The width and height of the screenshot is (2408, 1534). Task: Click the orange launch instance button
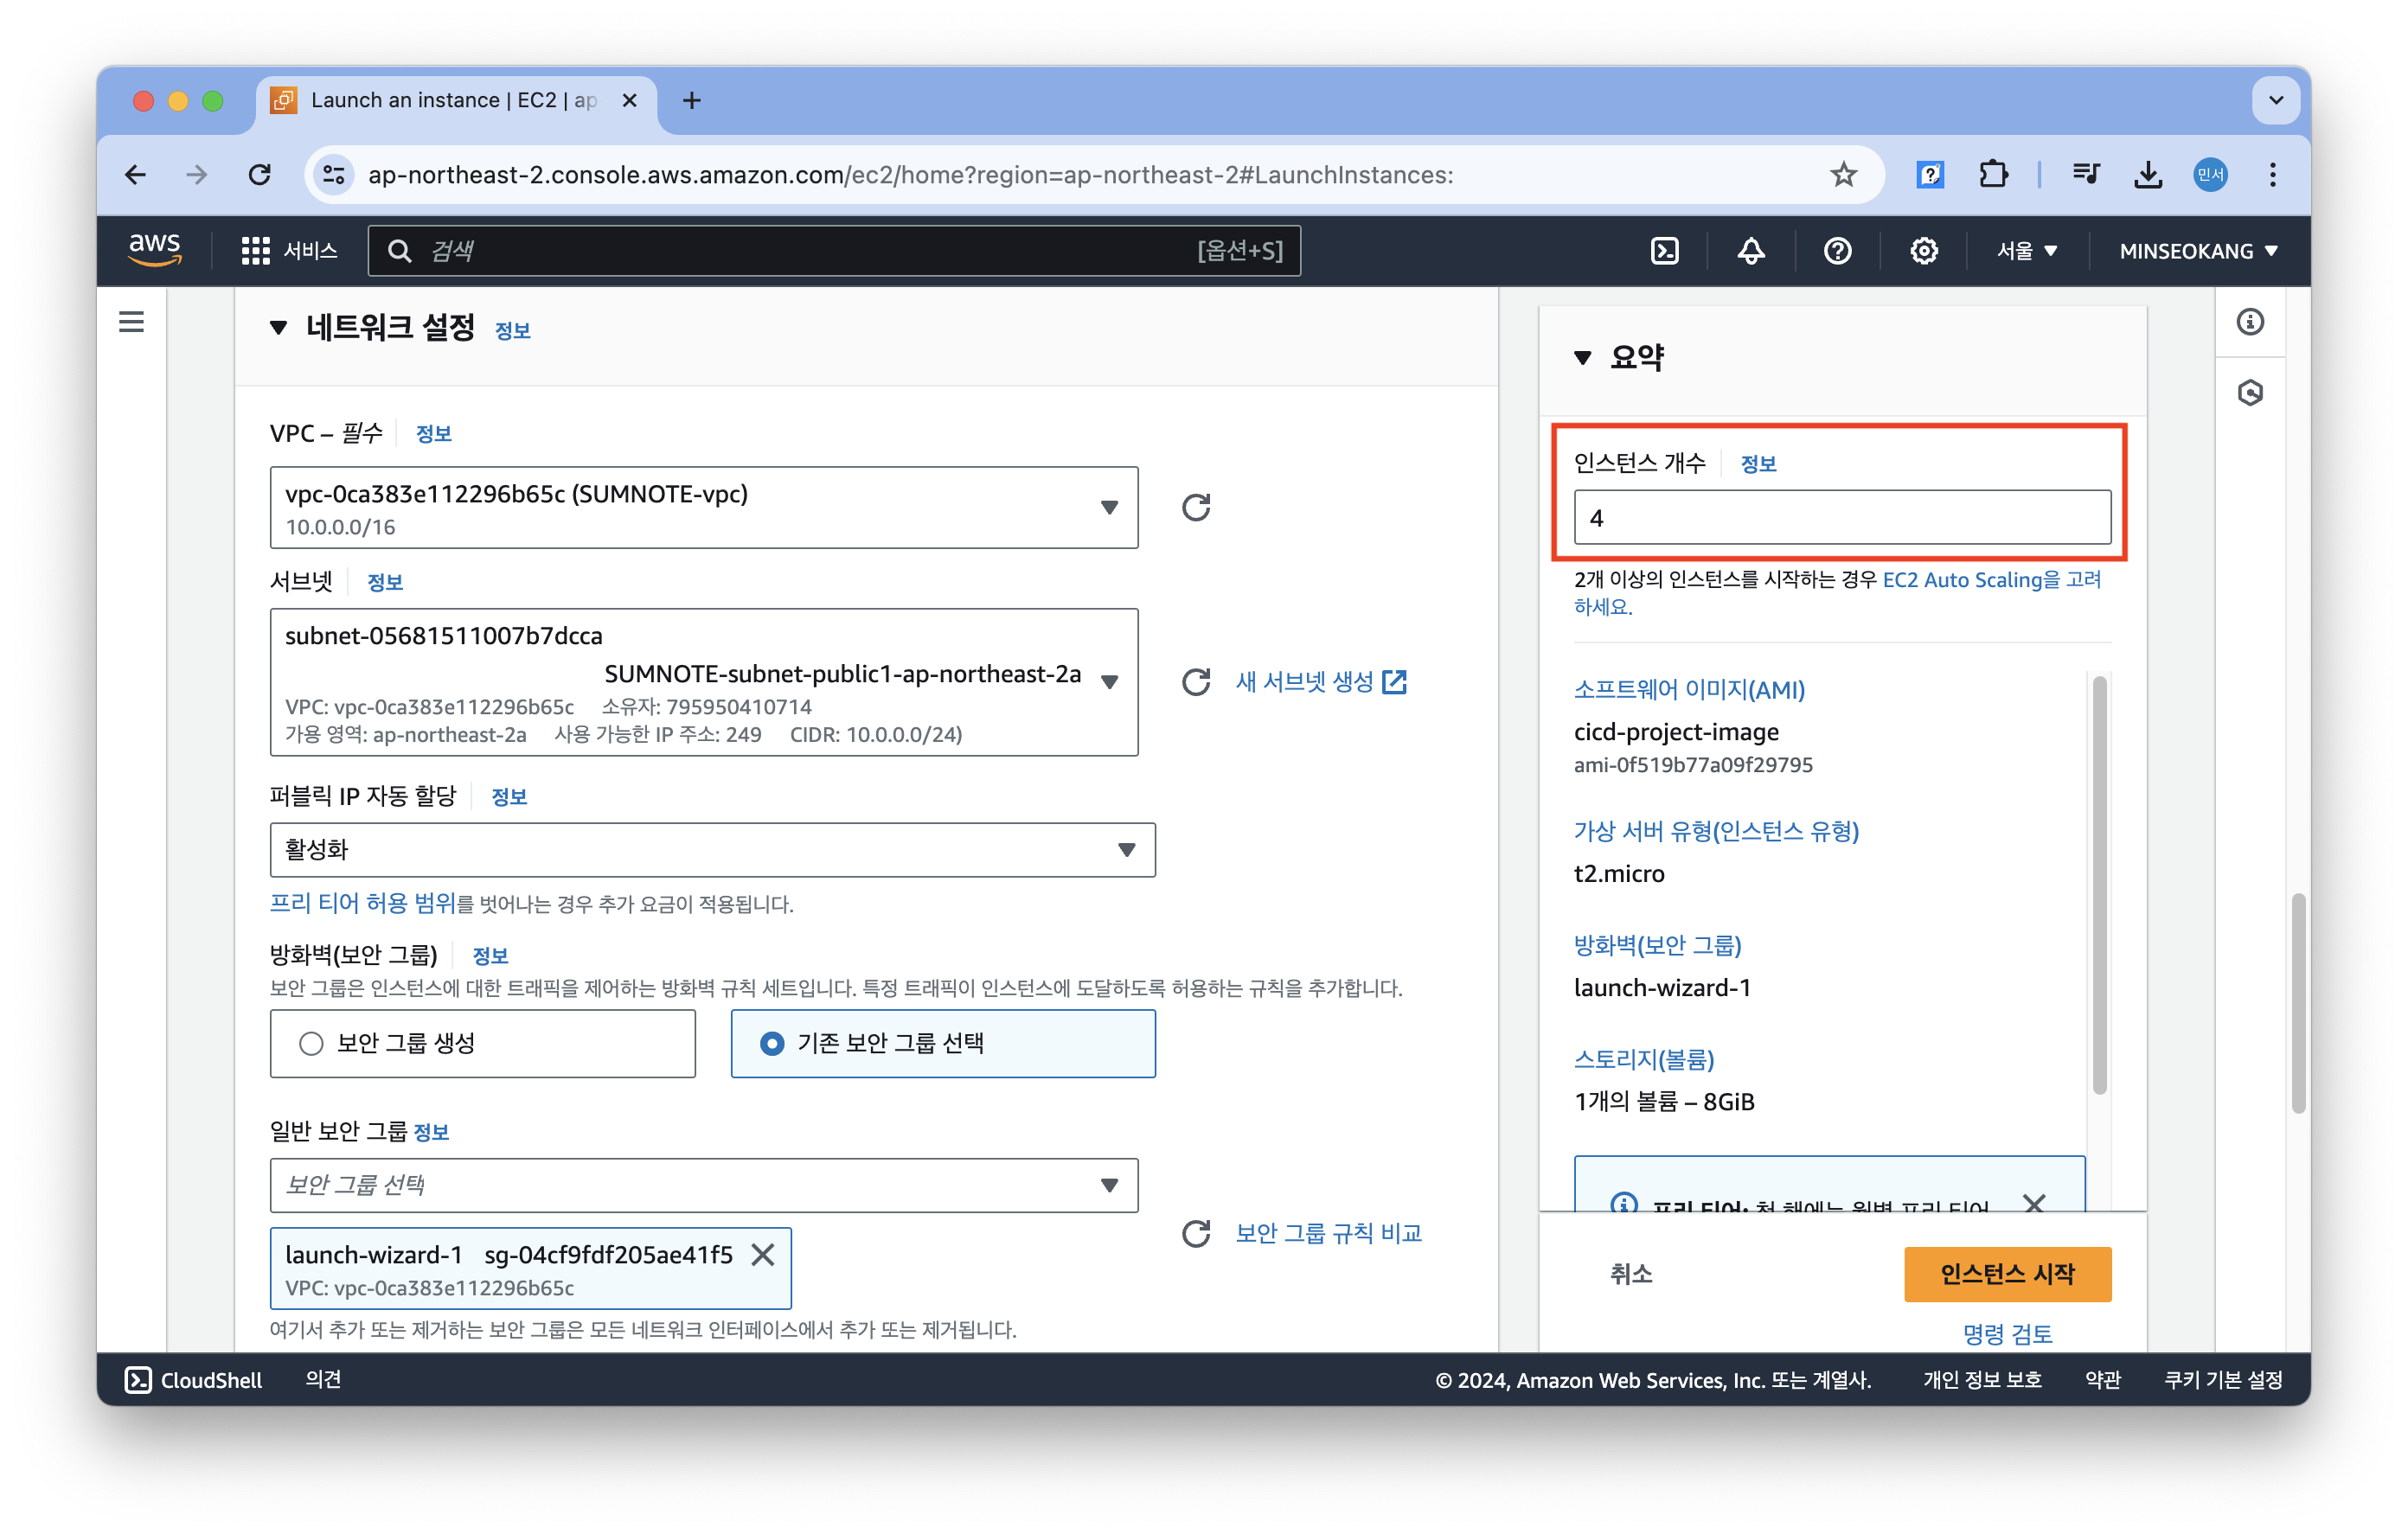click(2007, 1274)
